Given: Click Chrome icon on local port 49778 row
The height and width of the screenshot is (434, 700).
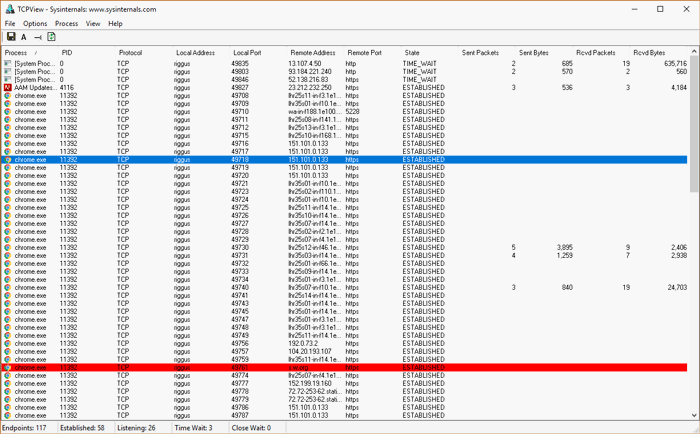Looking at the screenshot, I should 8,392.
